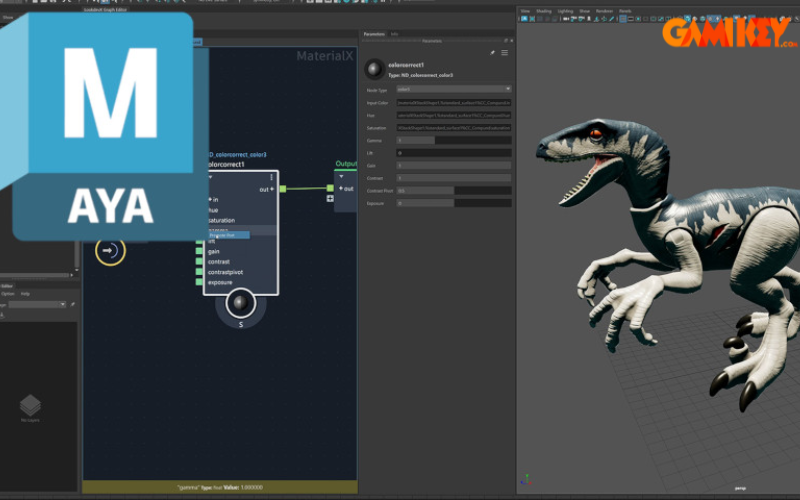
Task: Open the colorcorrect1 node three-dot menu
Action: pos(271,177)
